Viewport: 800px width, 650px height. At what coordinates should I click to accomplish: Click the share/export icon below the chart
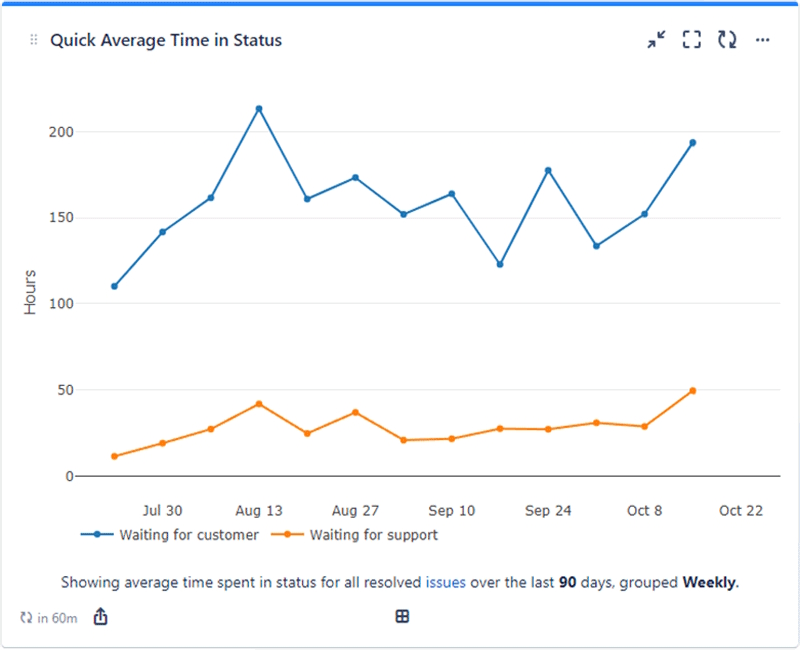click(x=100, y=617)
